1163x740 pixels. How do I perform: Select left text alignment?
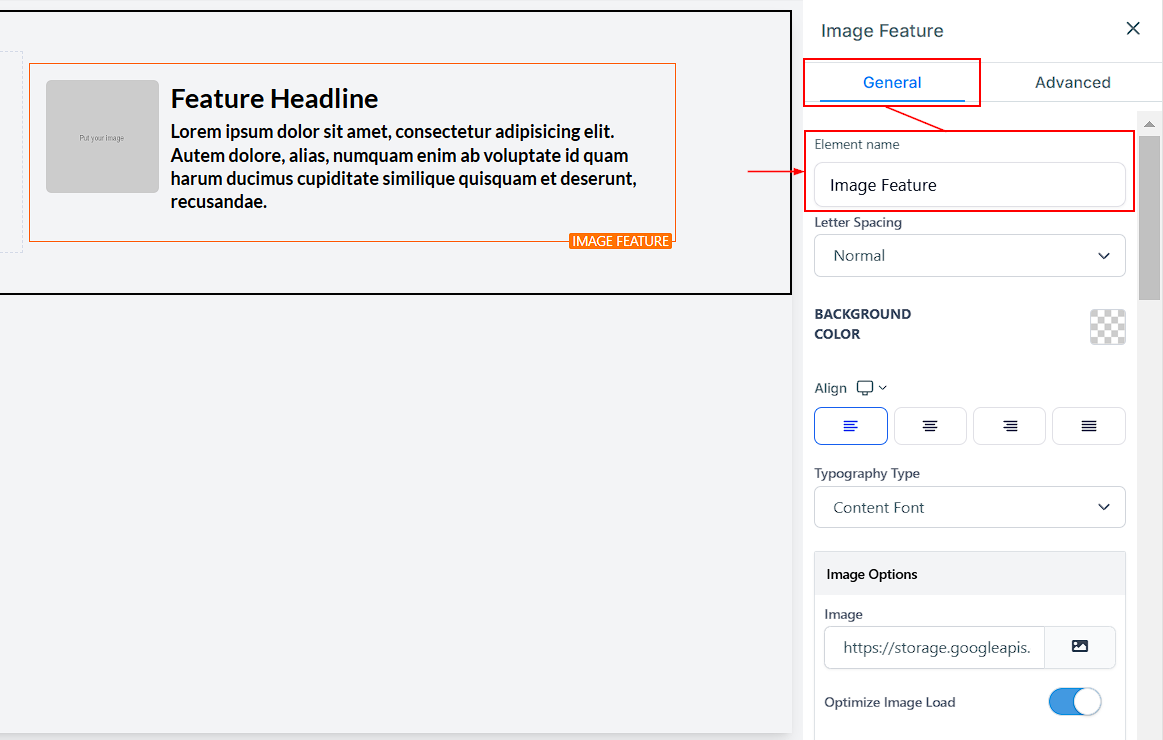tap(850, 426)
